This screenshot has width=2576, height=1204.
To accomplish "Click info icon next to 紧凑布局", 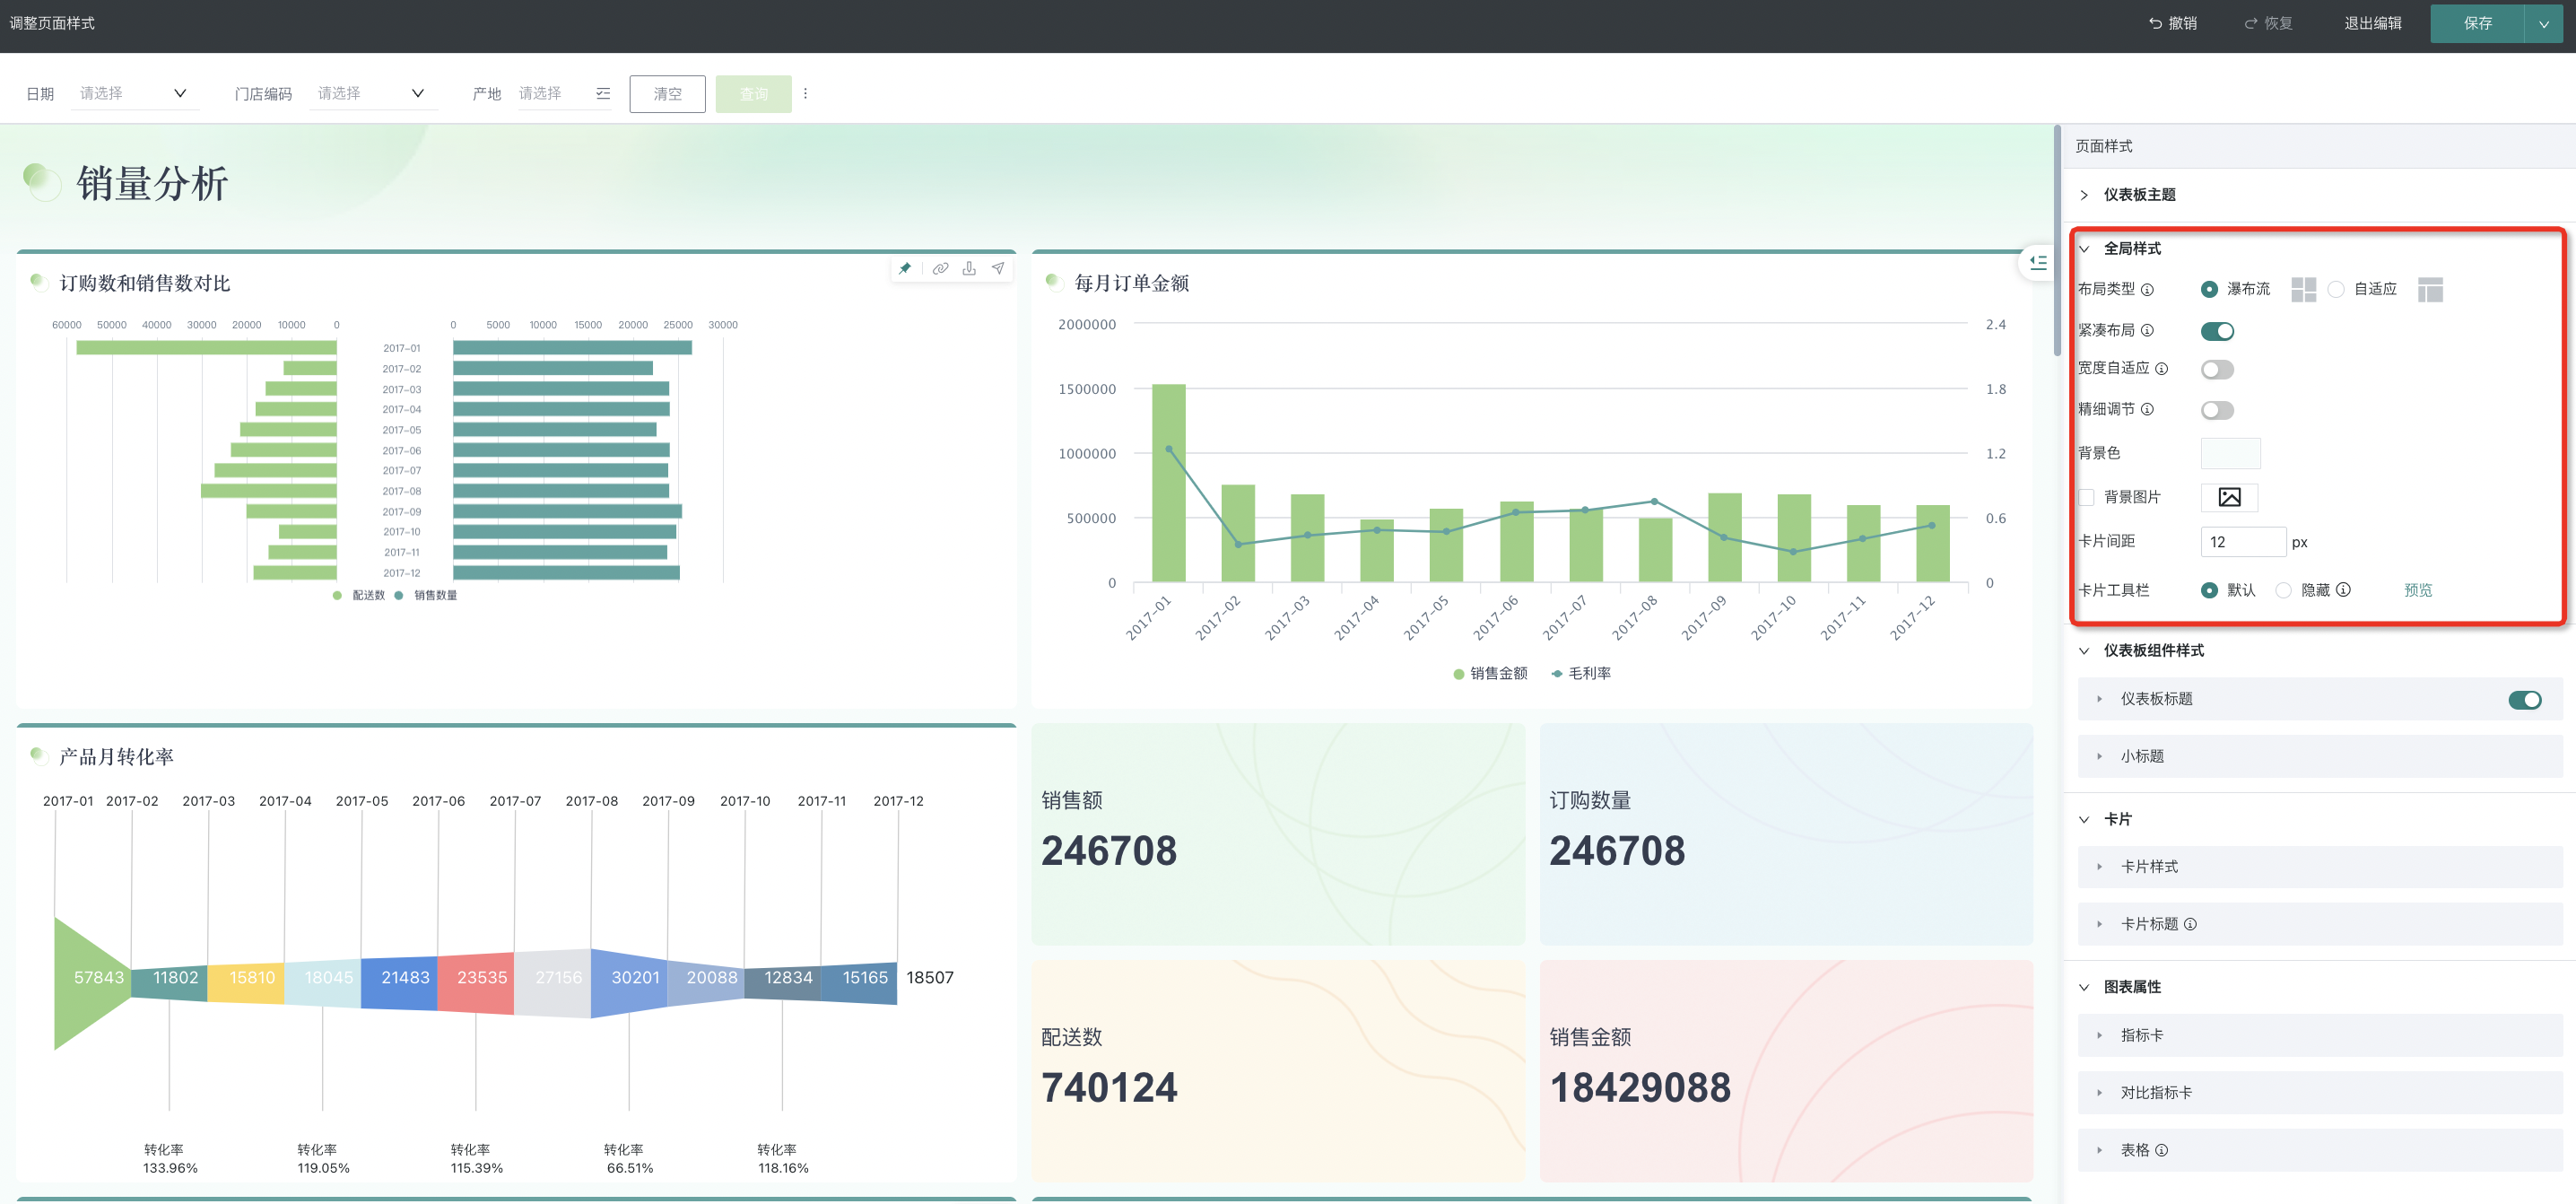I will [2147, 331].
